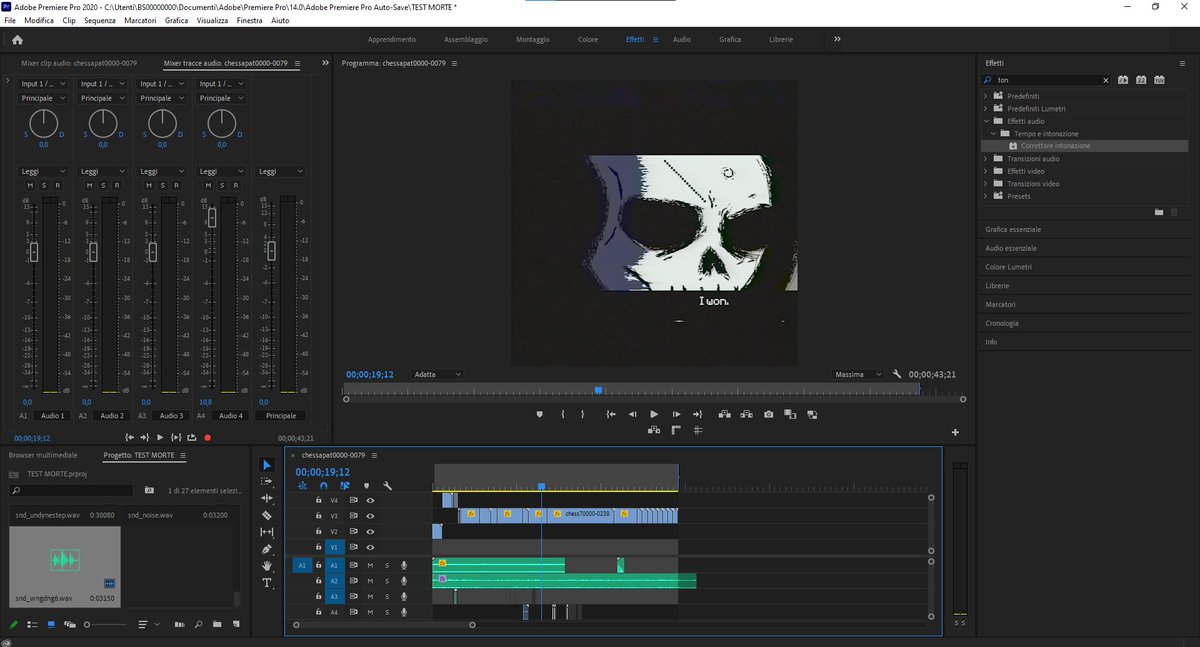Select the Track Select Forward tool

[x=267, y=481]
